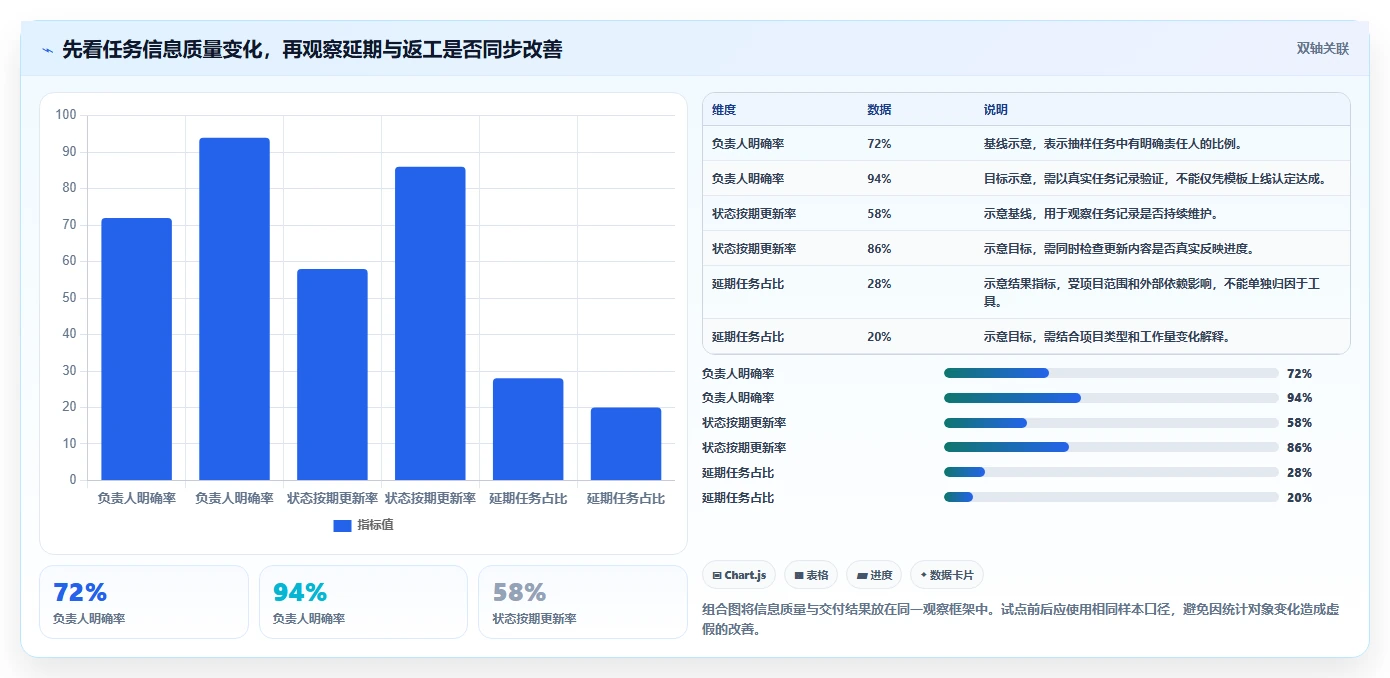
Task: Click the 进度 chip
Action: tap(874, 575)
